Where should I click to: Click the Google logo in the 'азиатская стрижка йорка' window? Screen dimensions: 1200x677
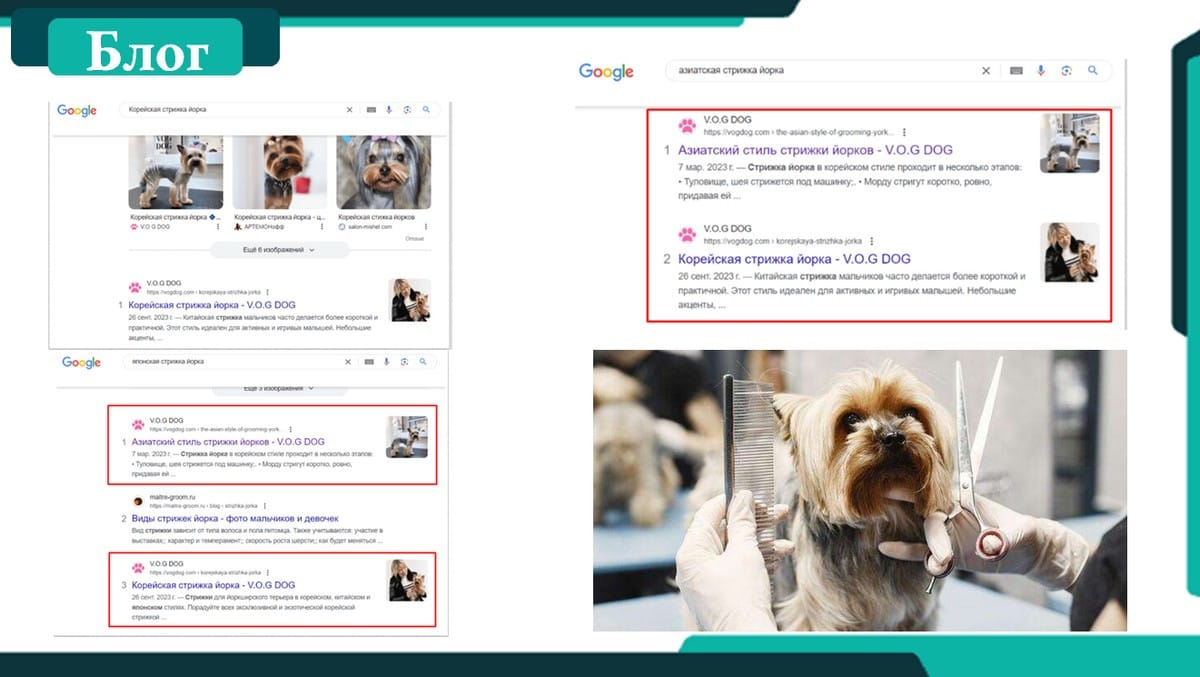tap(606, 72)
